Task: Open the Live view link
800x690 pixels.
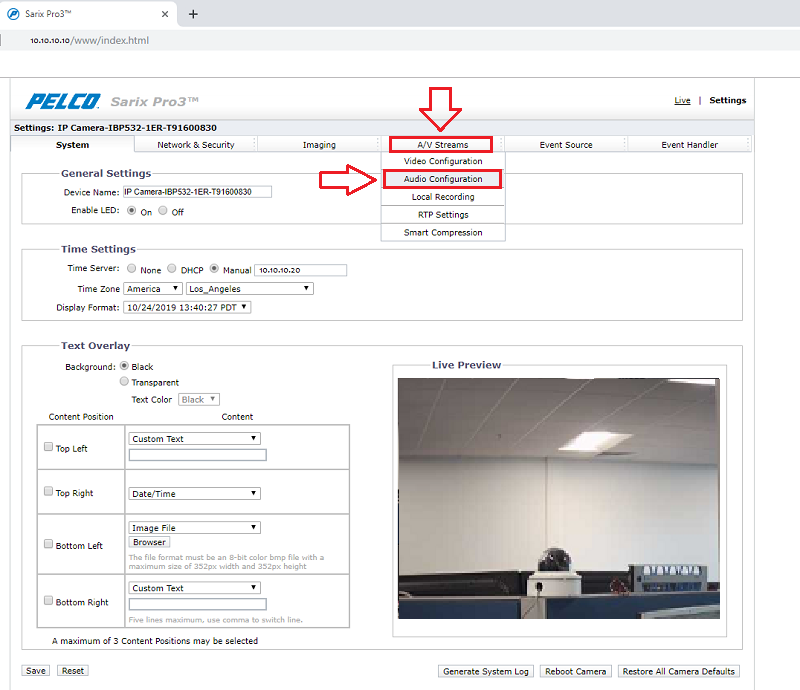Action: click(x=682, y=100)
